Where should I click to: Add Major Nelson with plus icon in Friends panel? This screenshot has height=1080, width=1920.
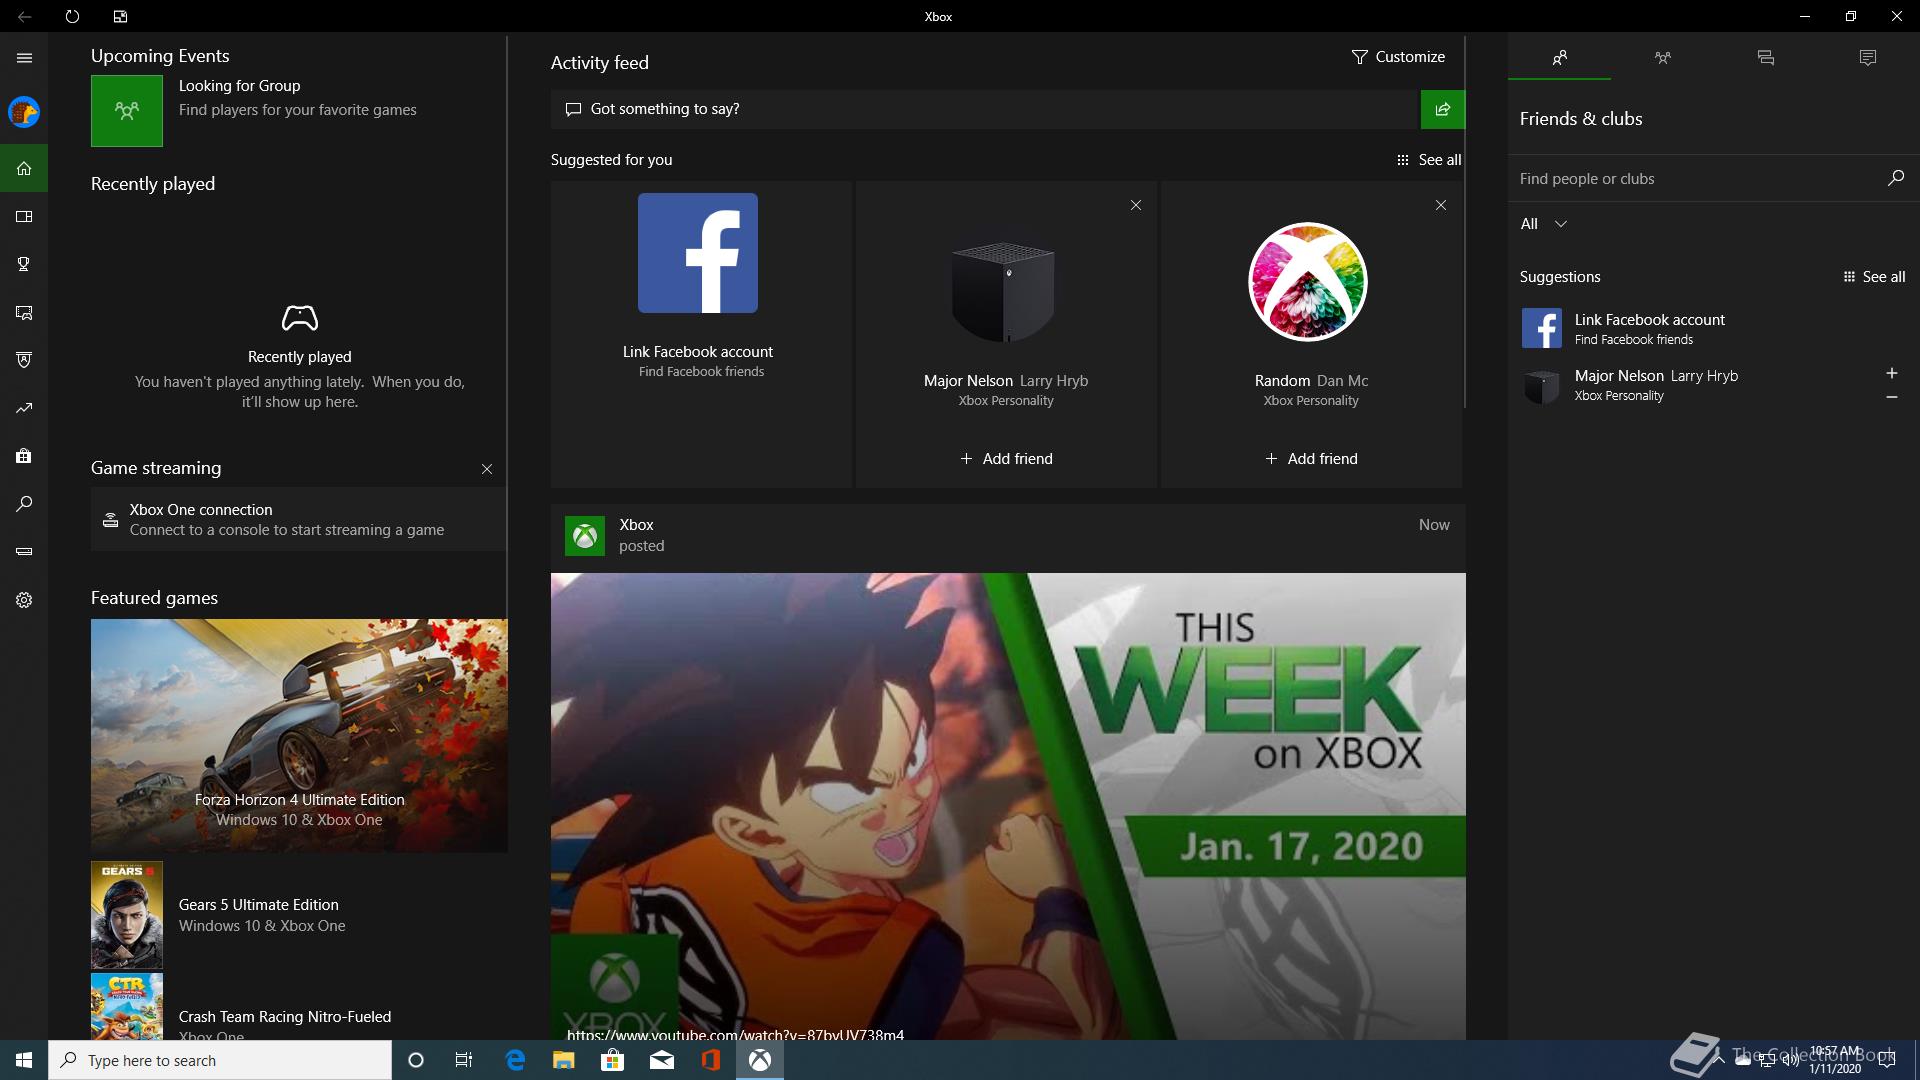pos(1891,373)
